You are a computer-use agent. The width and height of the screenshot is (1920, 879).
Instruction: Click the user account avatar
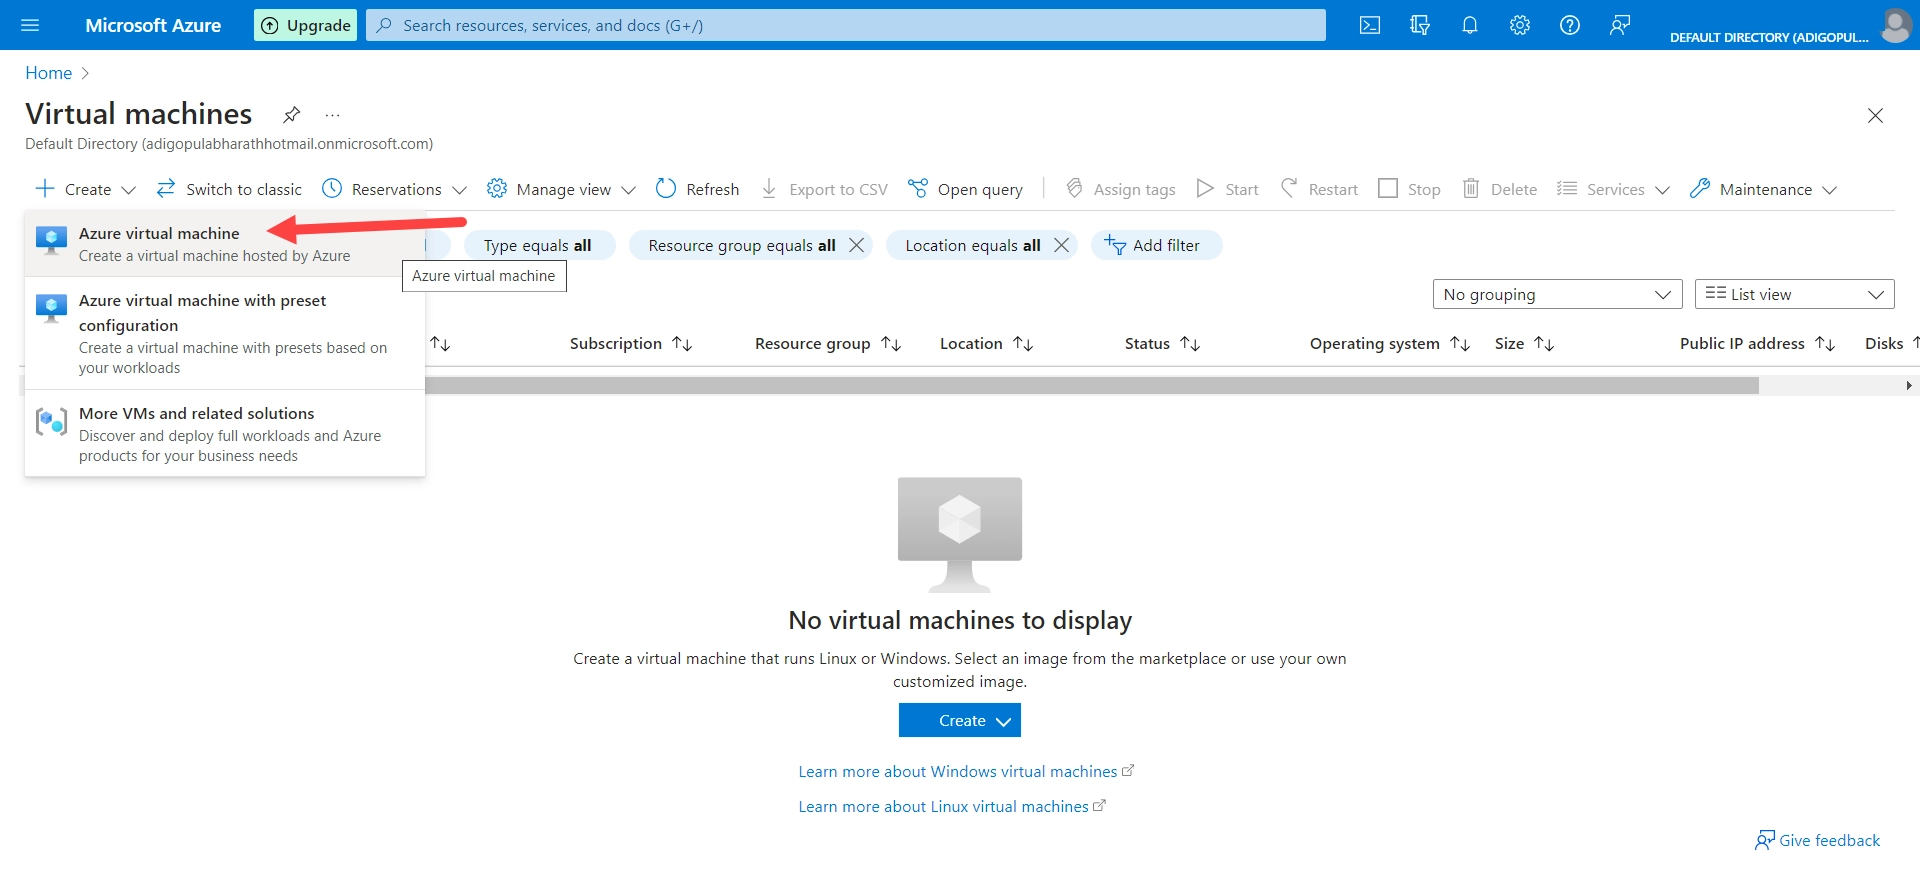click(x=1895, y=25)
